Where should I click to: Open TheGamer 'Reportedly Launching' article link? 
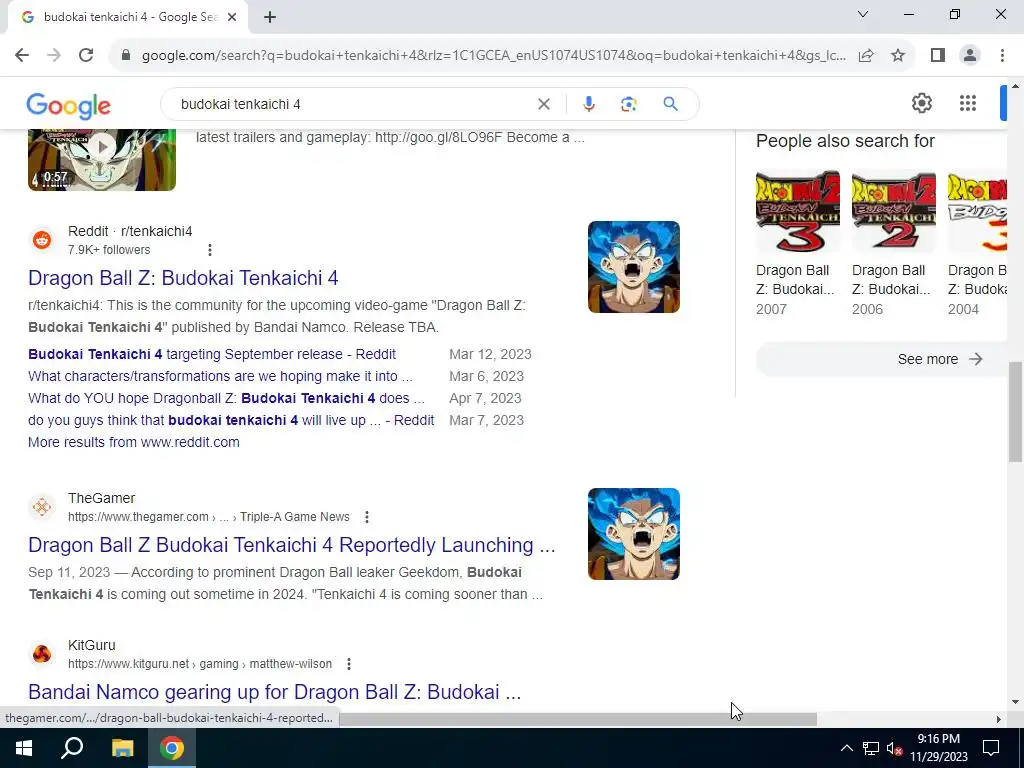291,545
